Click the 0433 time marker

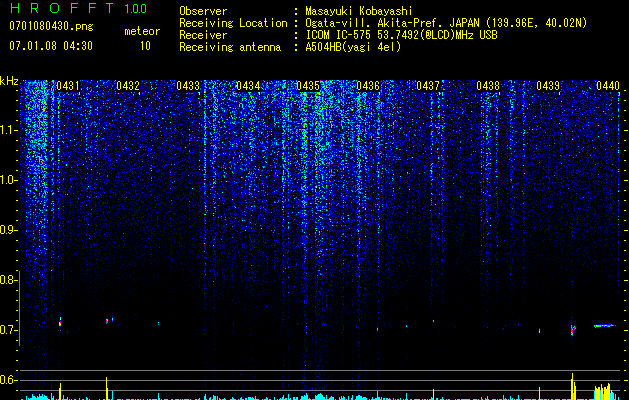point(188,86)
